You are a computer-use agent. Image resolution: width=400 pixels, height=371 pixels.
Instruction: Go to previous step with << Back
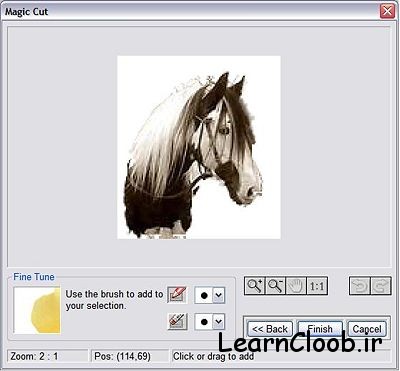[x=270, y=329]
